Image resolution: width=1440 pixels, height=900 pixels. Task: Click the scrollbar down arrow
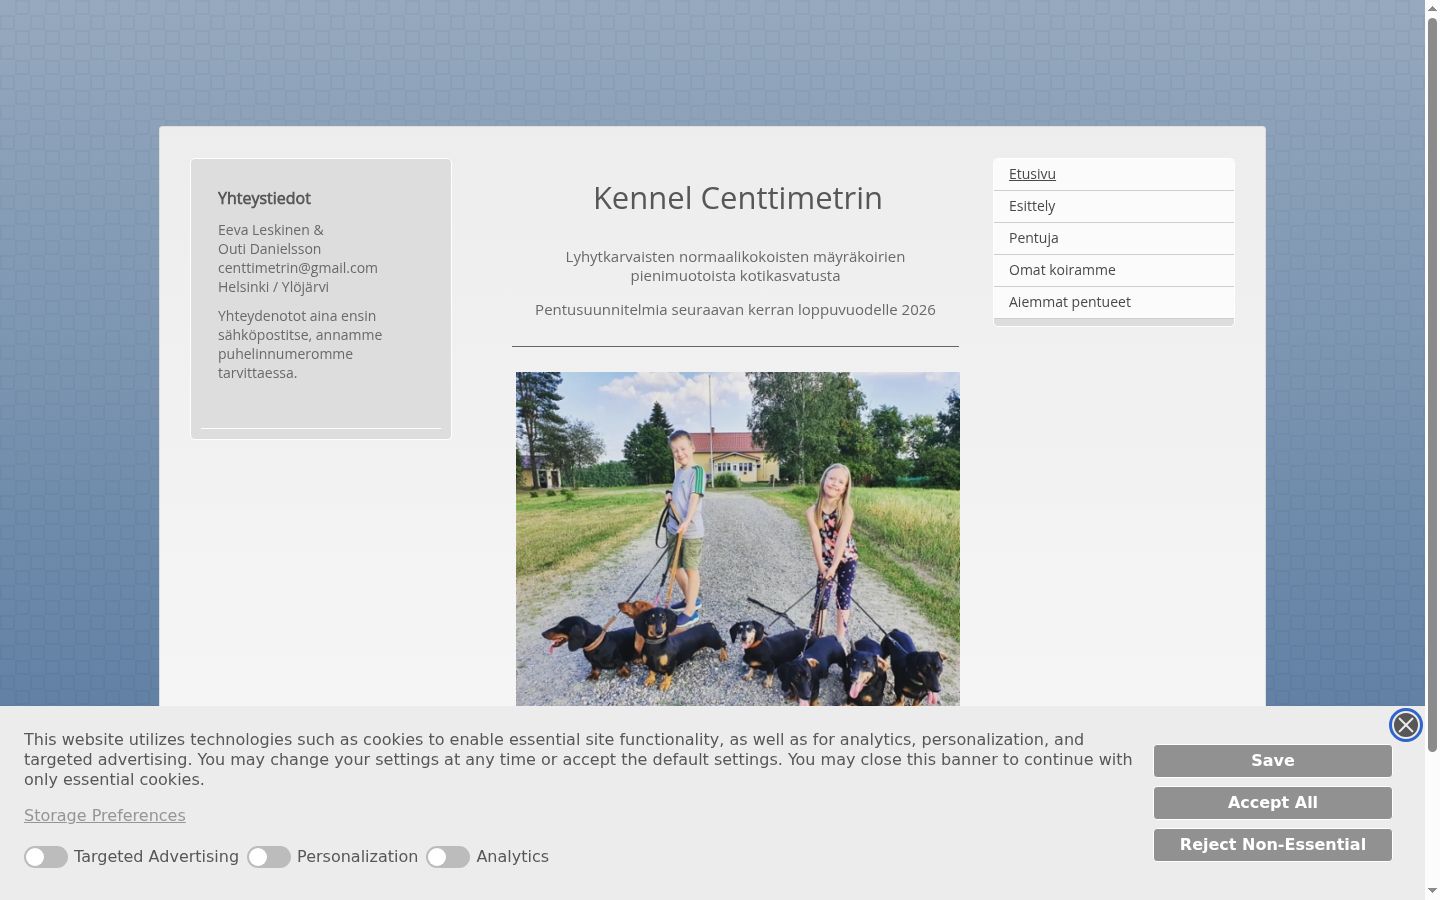[1432, 891]
